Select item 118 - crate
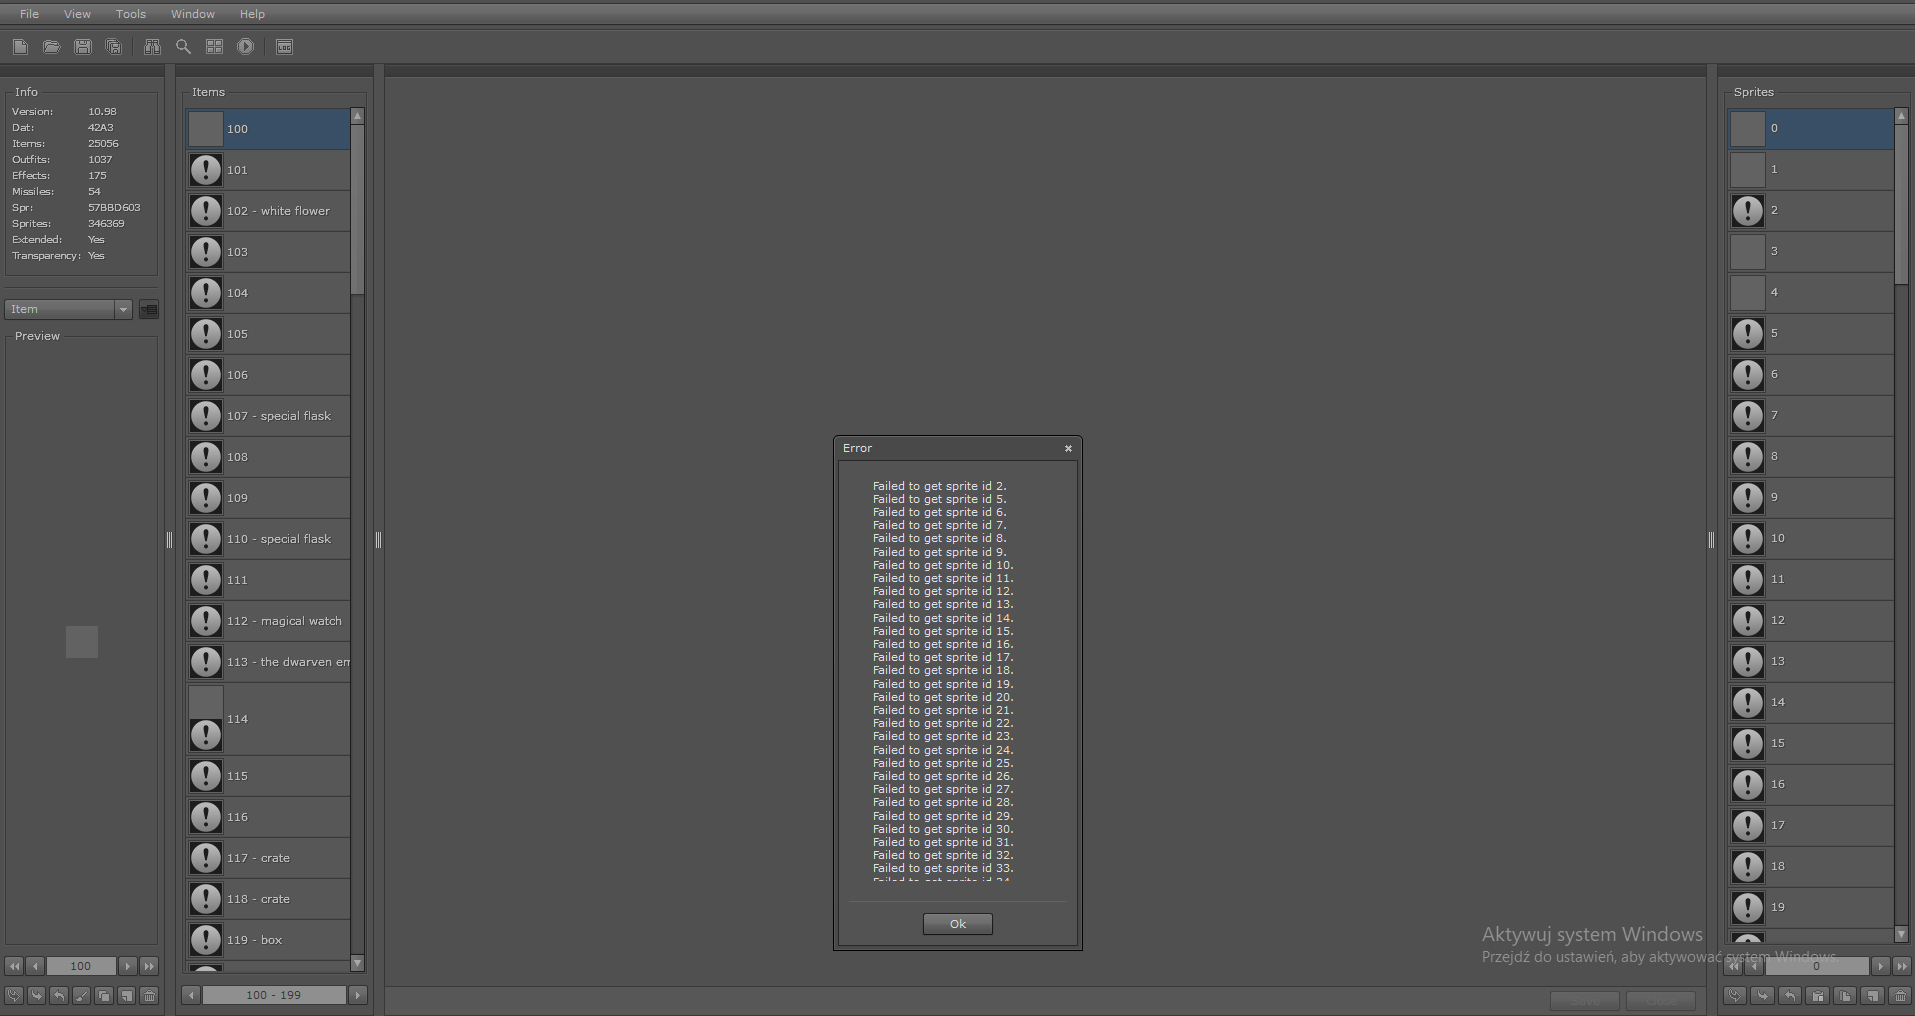 pyautogui.click(x=268, y=899)
